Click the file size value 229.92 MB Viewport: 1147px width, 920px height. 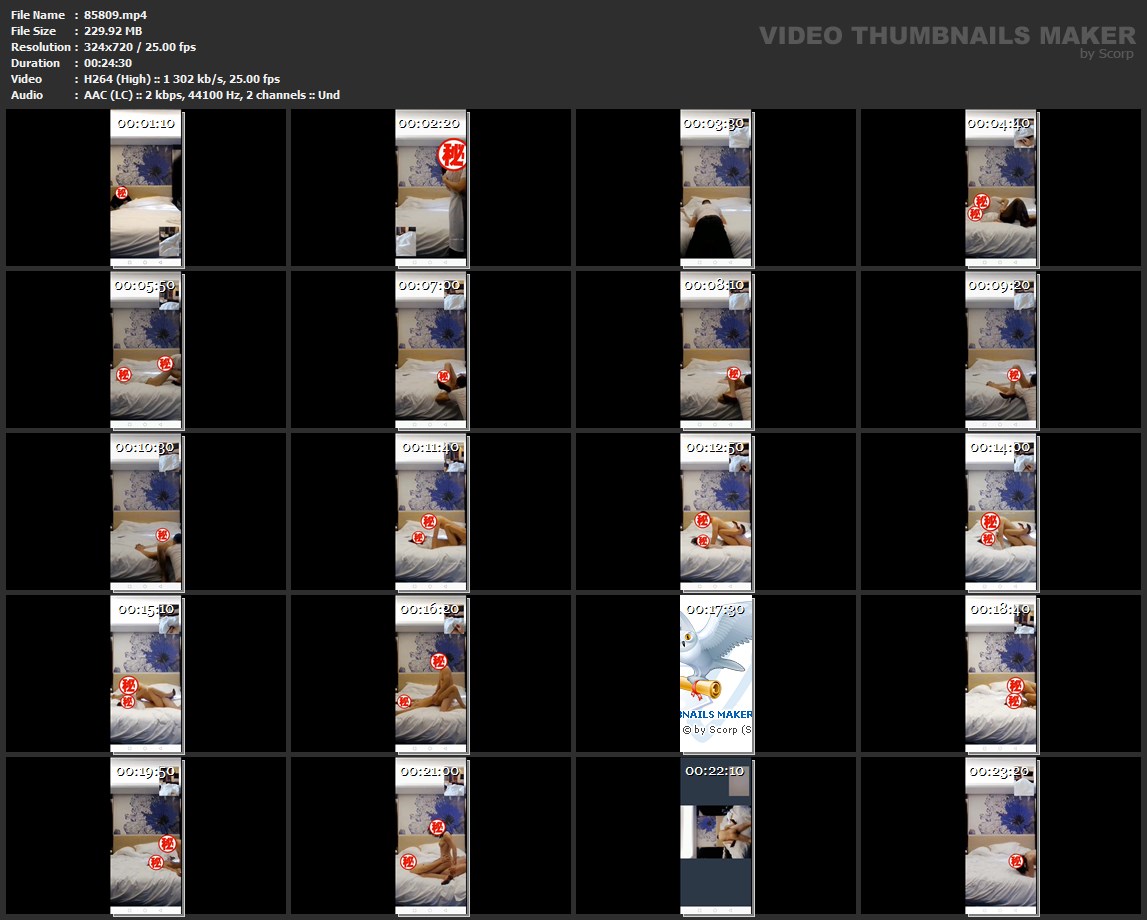(112, 31)
